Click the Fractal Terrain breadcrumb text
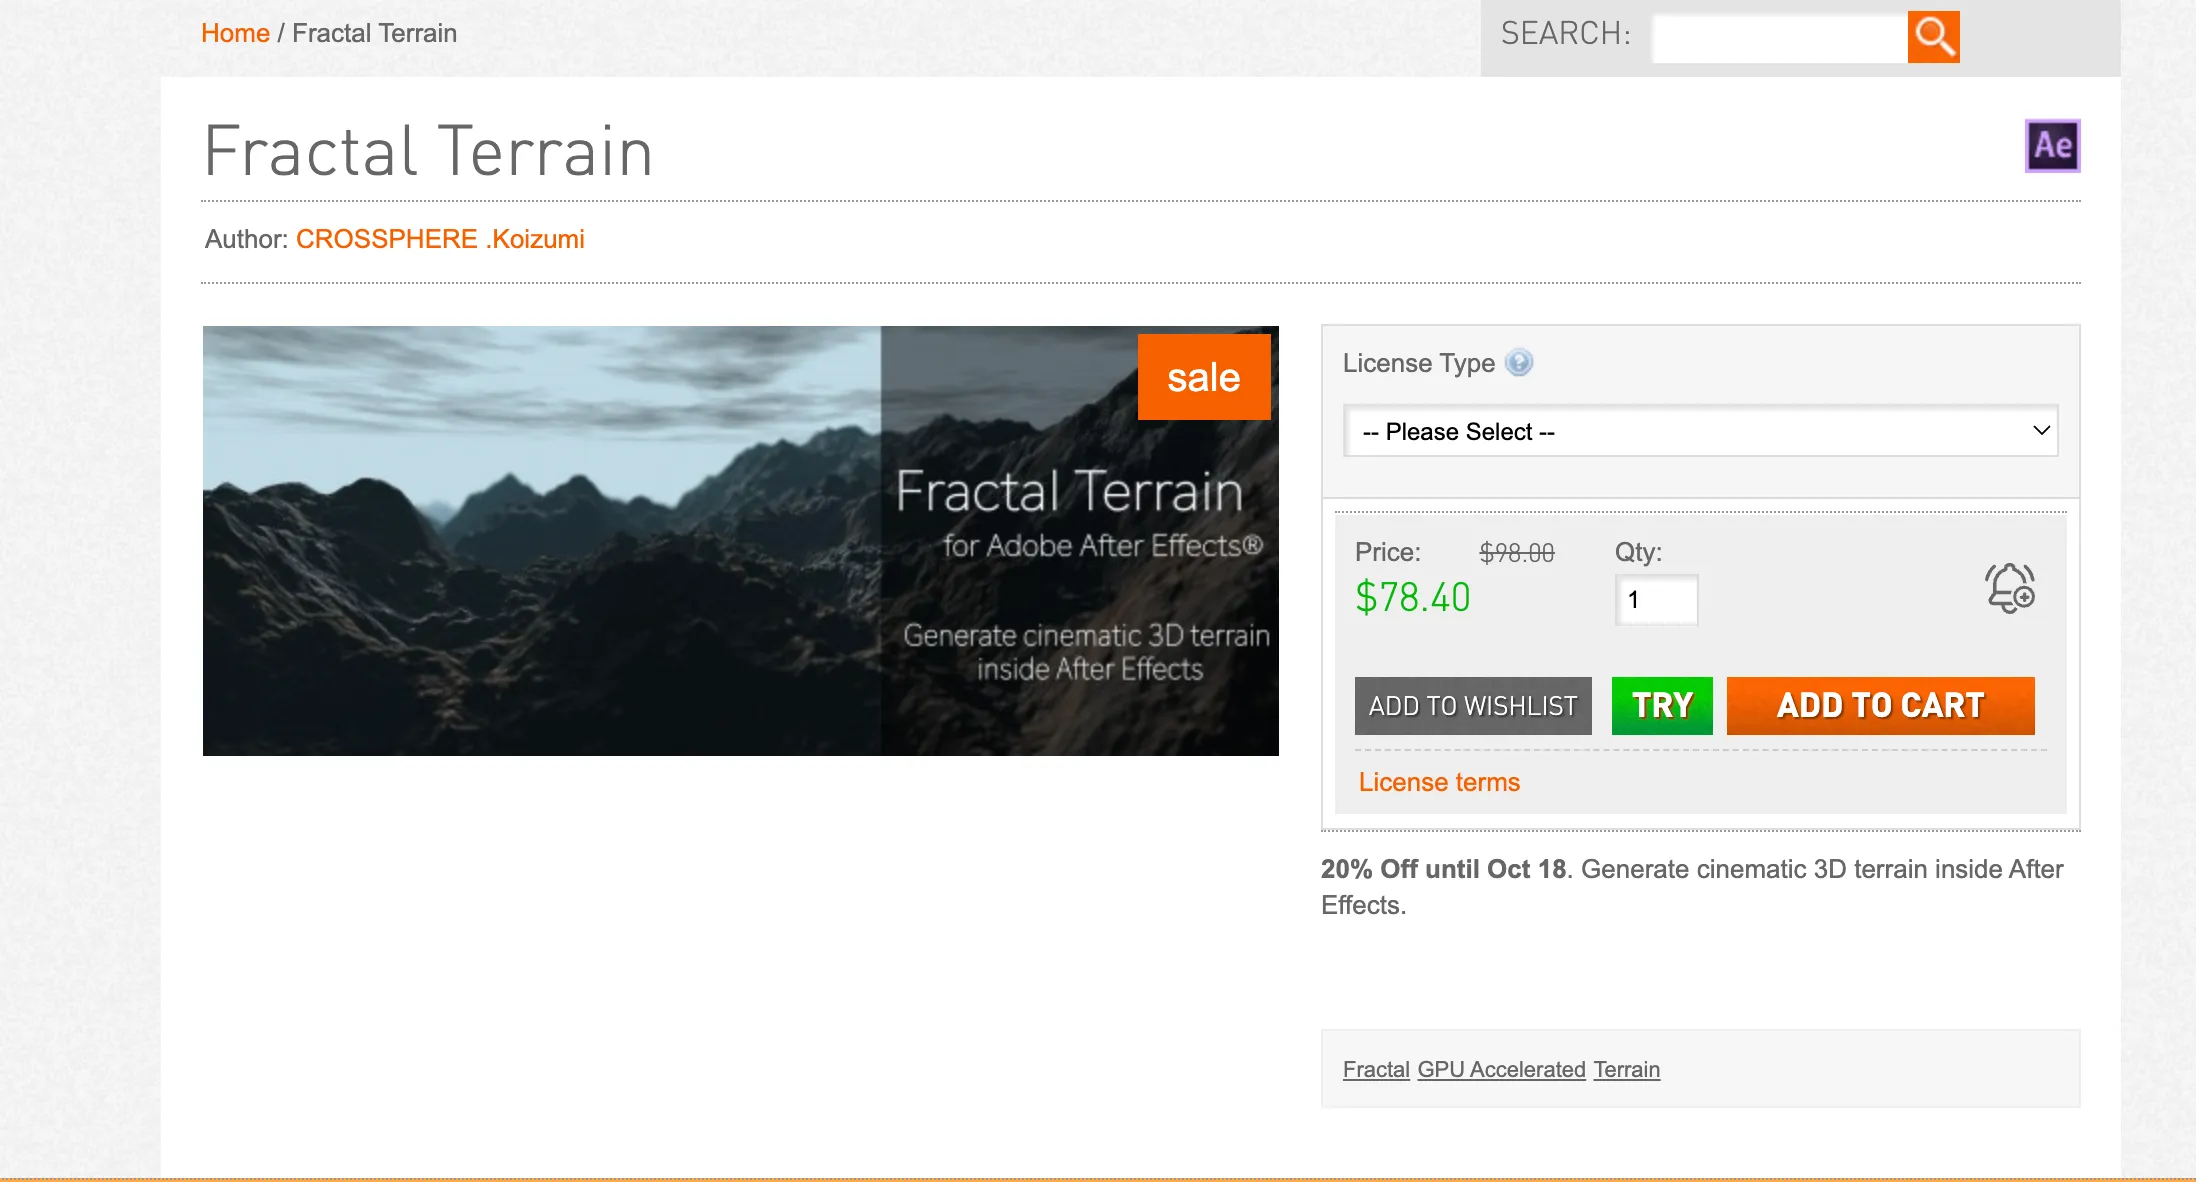The width and height of the screenshot is (2196, 1182). pyautogui.click(x=374, y=33)
